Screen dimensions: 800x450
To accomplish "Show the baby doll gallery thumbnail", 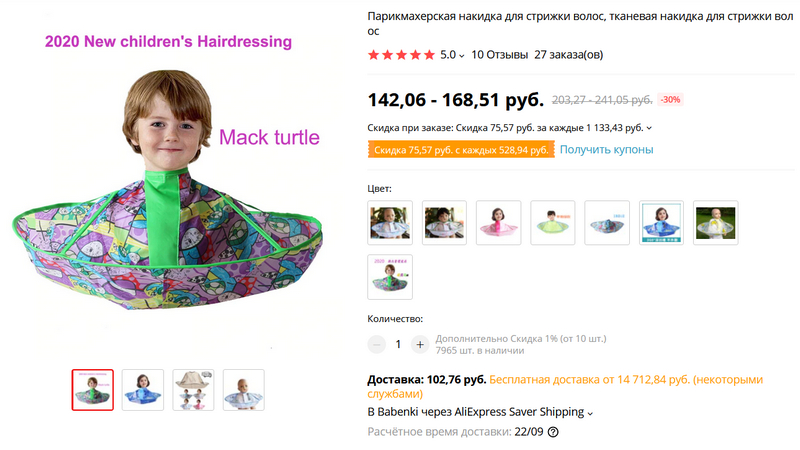I will (243, 390).
